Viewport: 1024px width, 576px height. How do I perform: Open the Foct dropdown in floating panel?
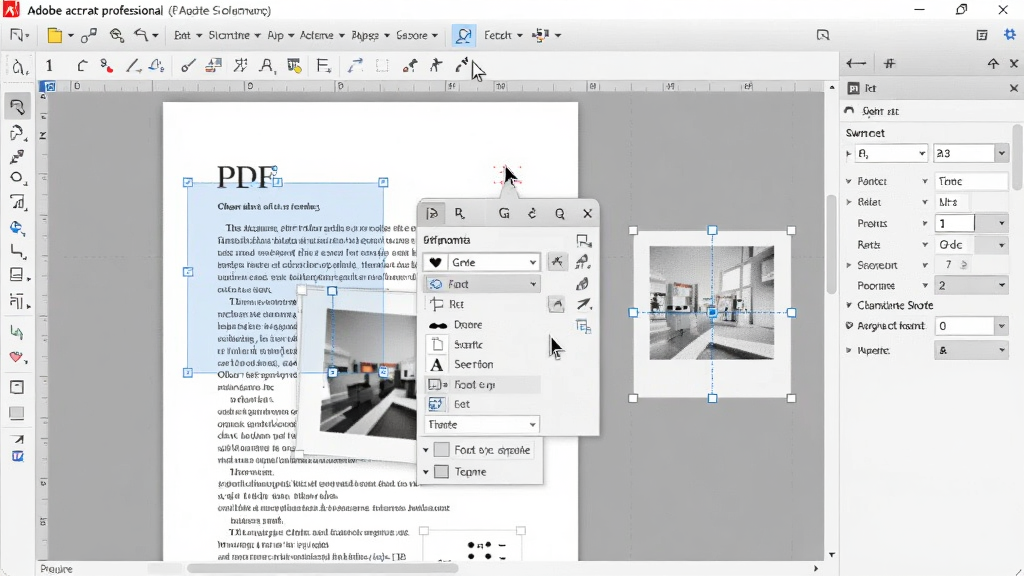coord(481,284)
